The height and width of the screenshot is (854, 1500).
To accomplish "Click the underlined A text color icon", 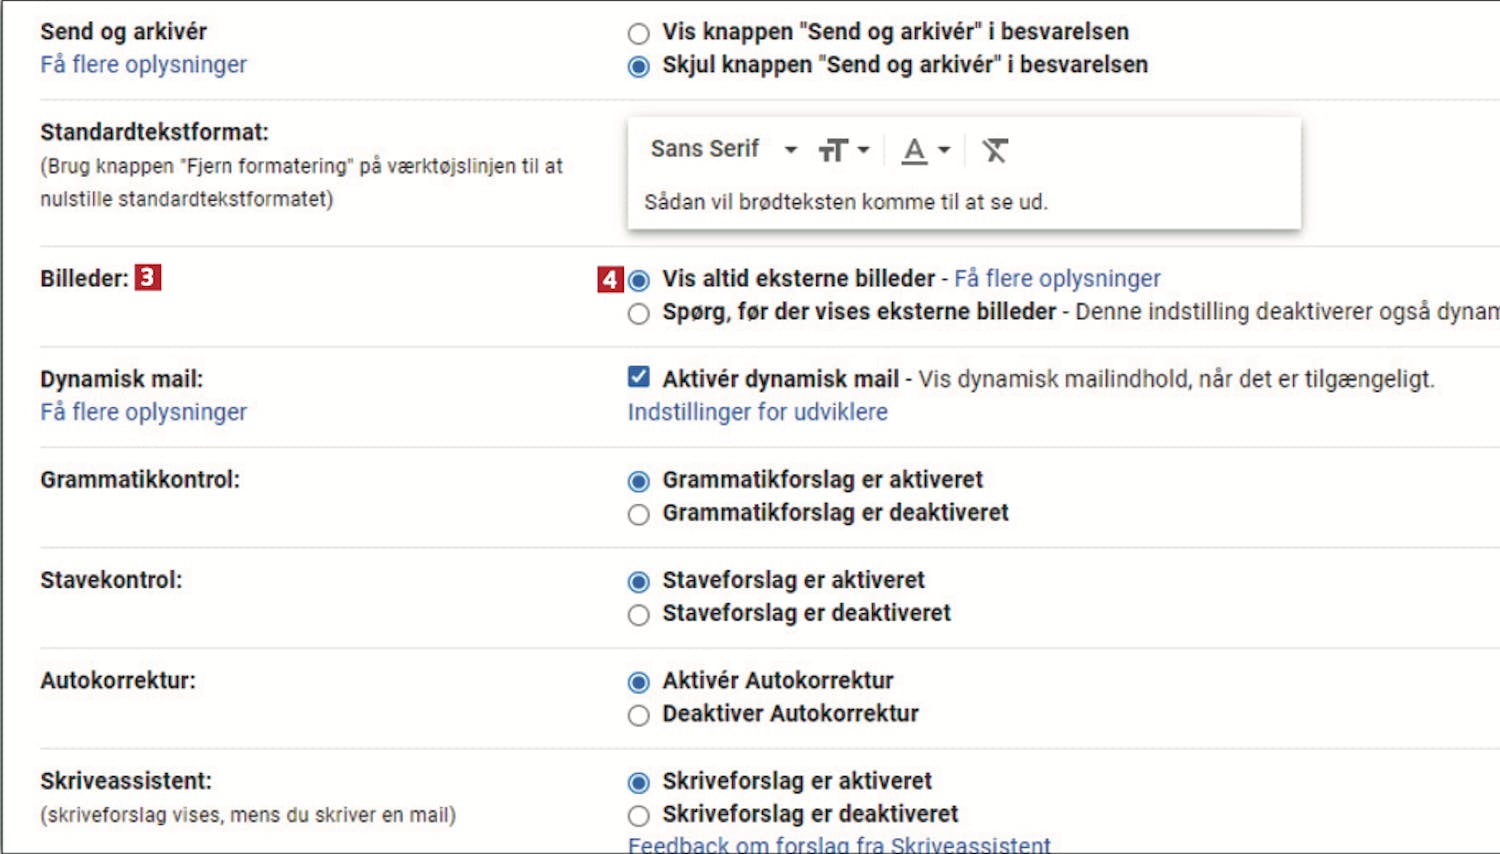I will click(924, 150).
